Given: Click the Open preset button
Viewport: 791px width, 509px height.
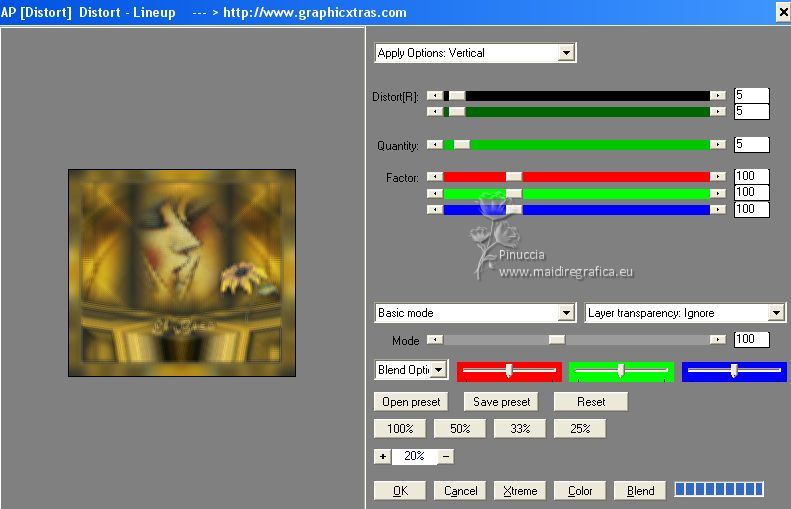Looking at the screenshot, I should click(x=411, y=402).
